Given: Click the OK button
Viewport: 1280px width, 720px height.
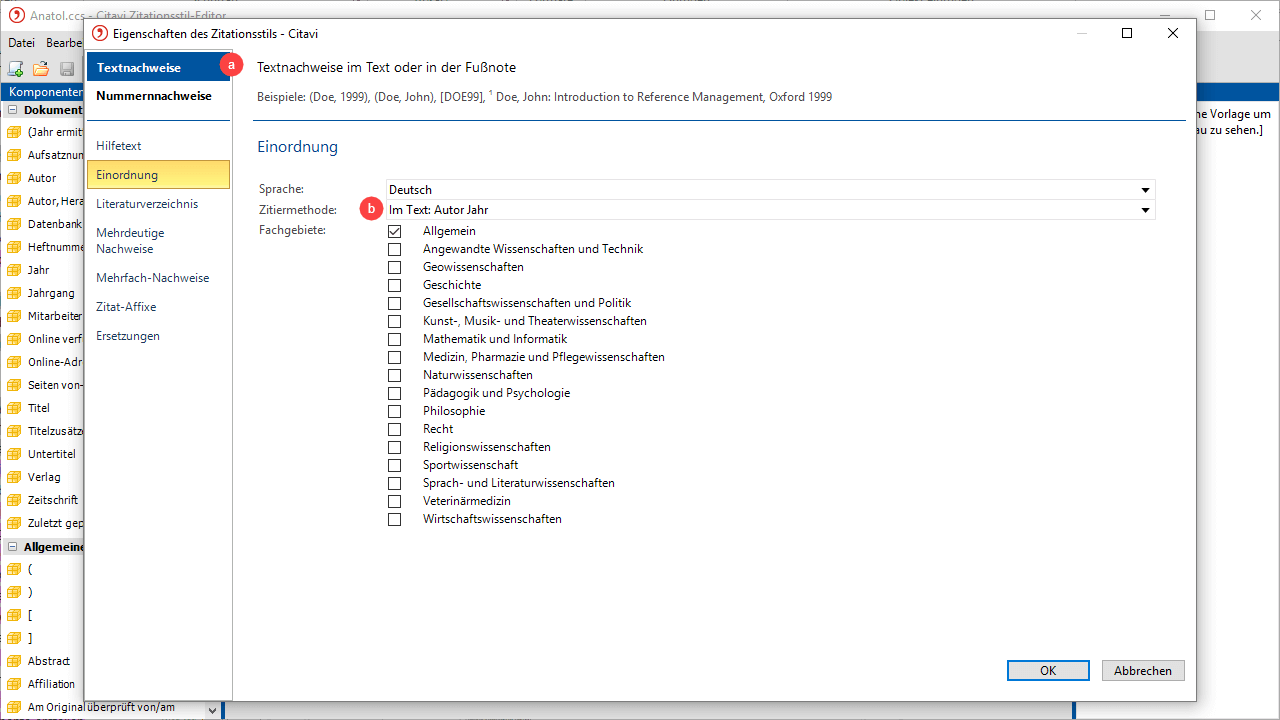Looking at the screenshot, I should 1047,671.
